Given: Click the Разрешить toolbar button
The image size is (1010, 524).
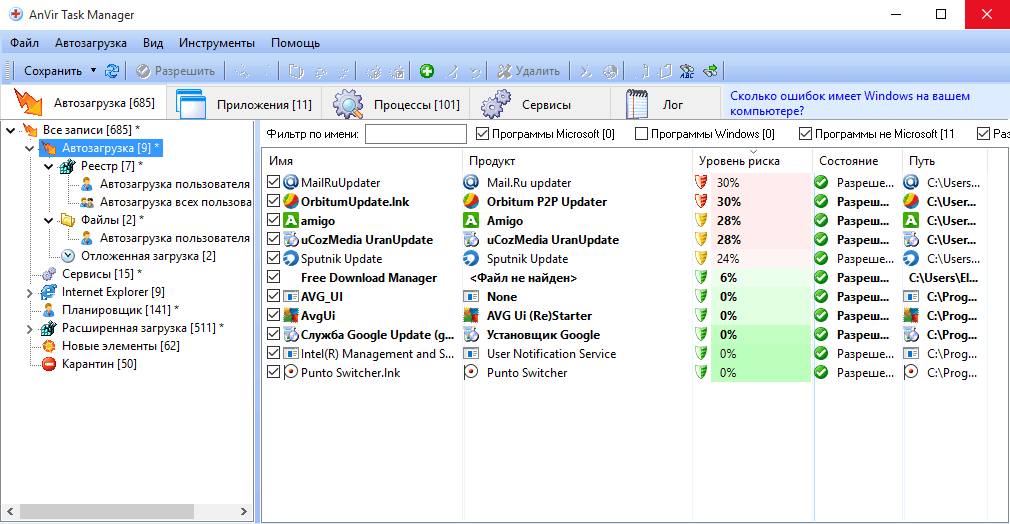Looking at the screenshot, I should (x=175, y=71).
